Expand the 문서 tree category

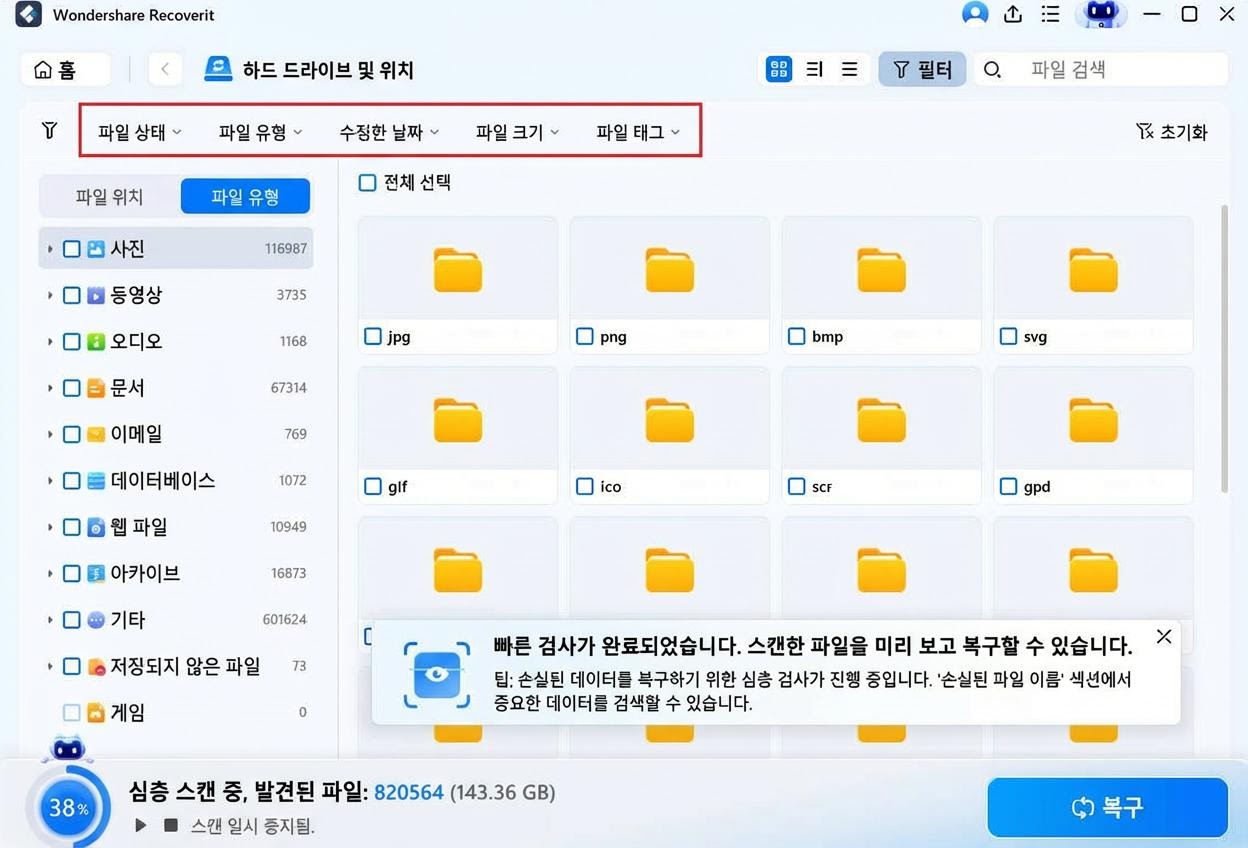click(49, 388)
